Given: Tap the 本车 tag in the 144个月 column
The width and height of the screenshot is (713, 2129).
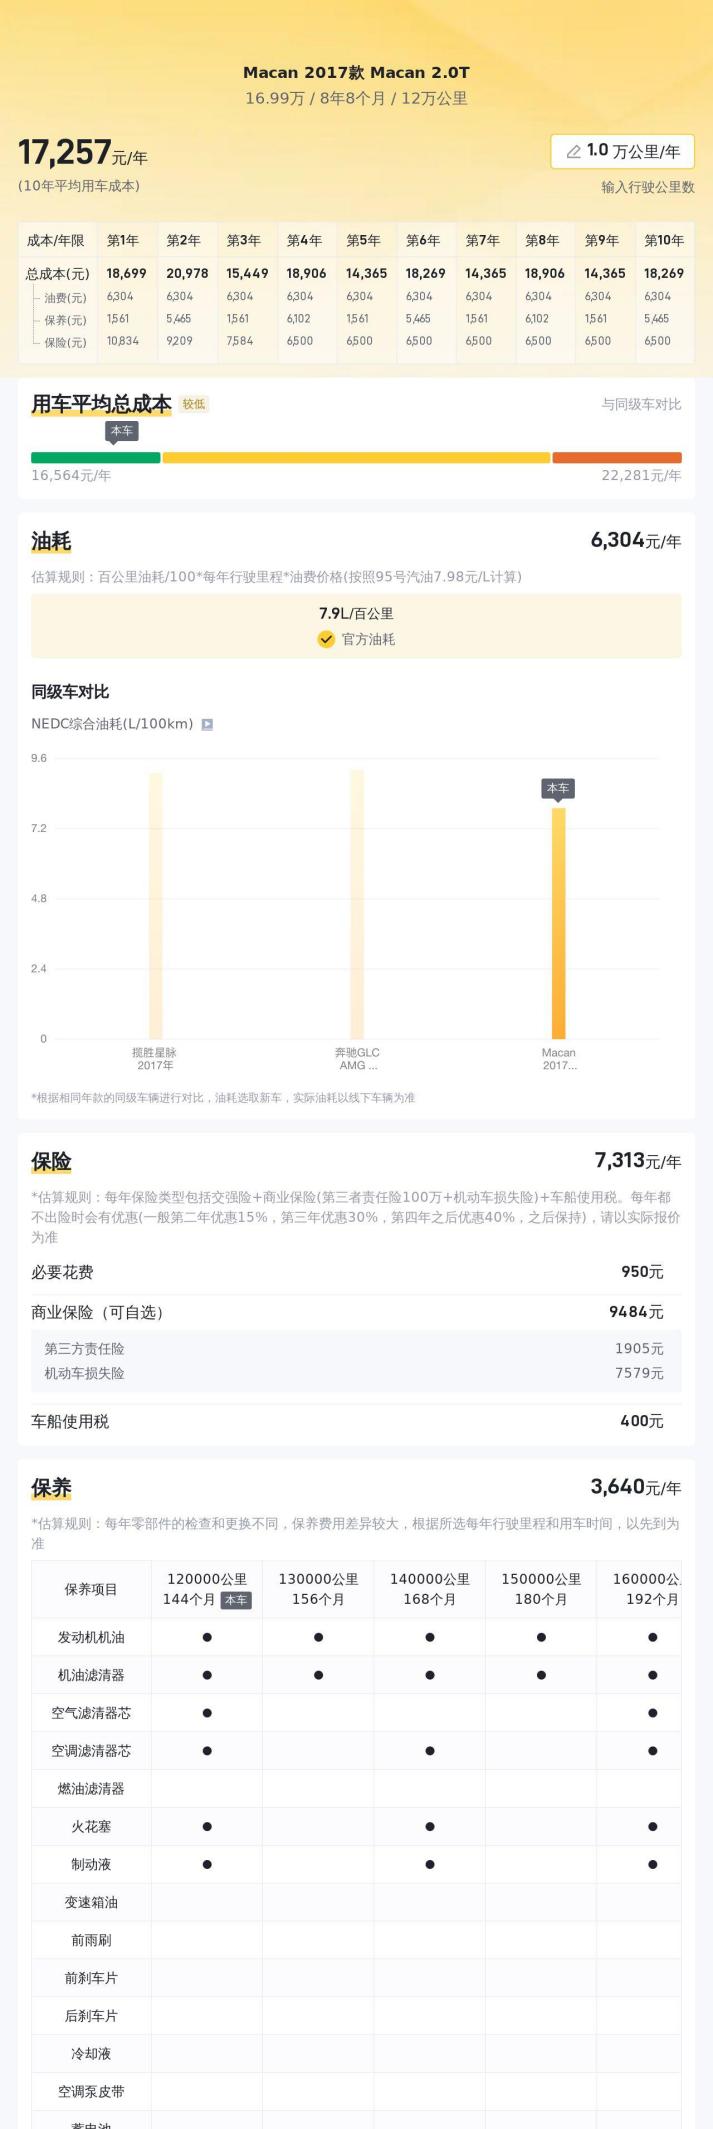Looking at the screenshot, I should (236, 1600).
